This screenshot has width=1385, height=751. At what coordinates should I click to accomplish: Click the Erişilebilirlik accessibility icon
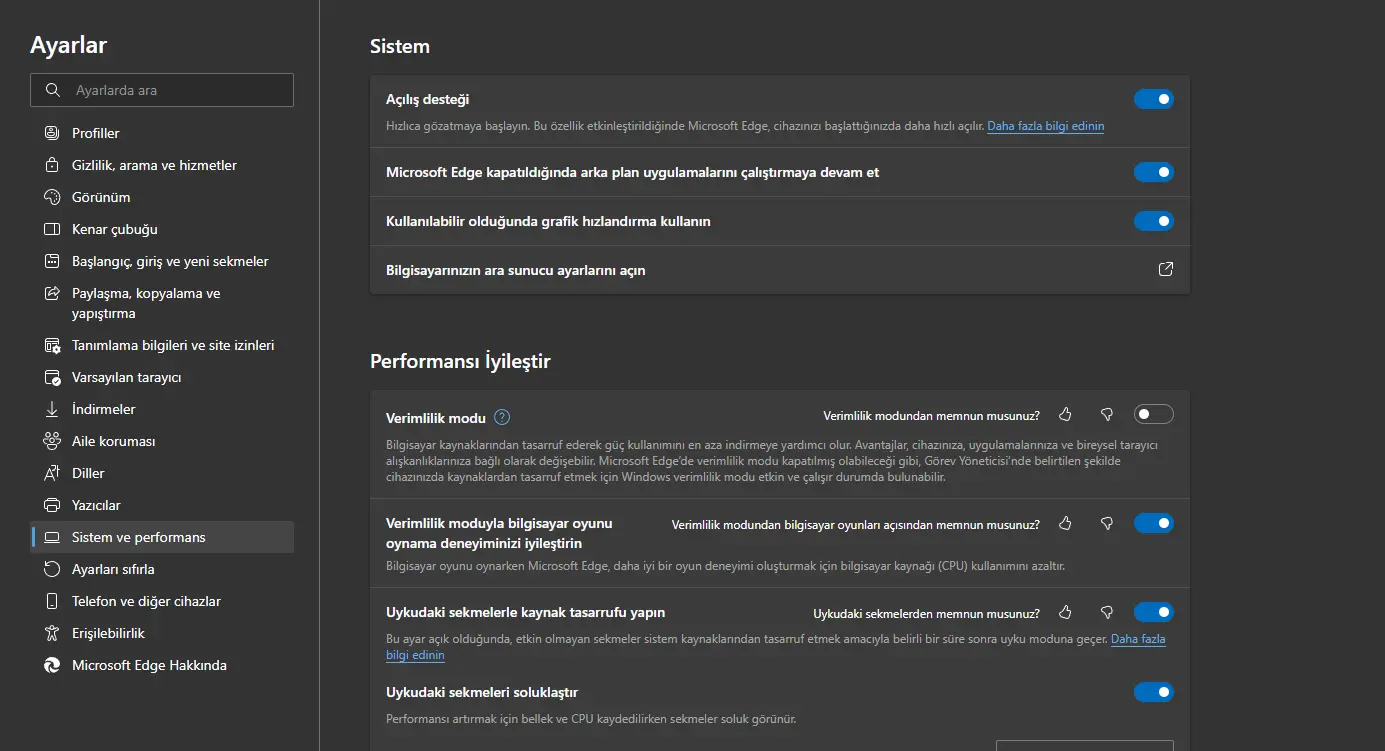pyautogui.click(x=53, y=633)
